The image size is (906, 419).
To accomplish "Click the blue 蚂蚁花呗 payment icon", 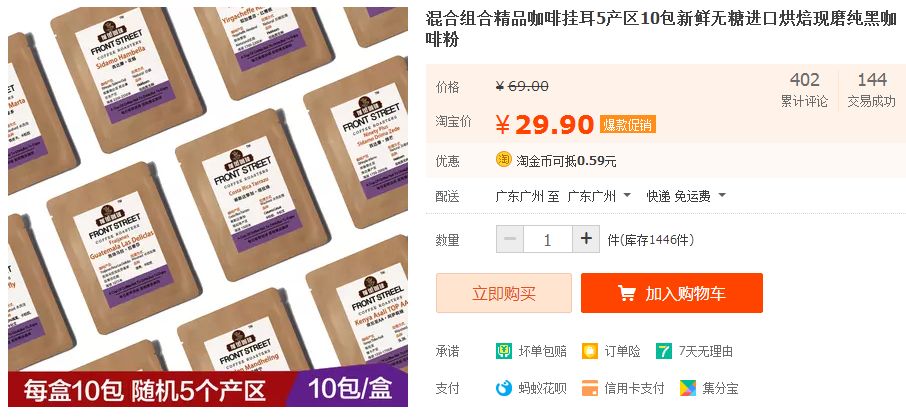I will 504,388.
